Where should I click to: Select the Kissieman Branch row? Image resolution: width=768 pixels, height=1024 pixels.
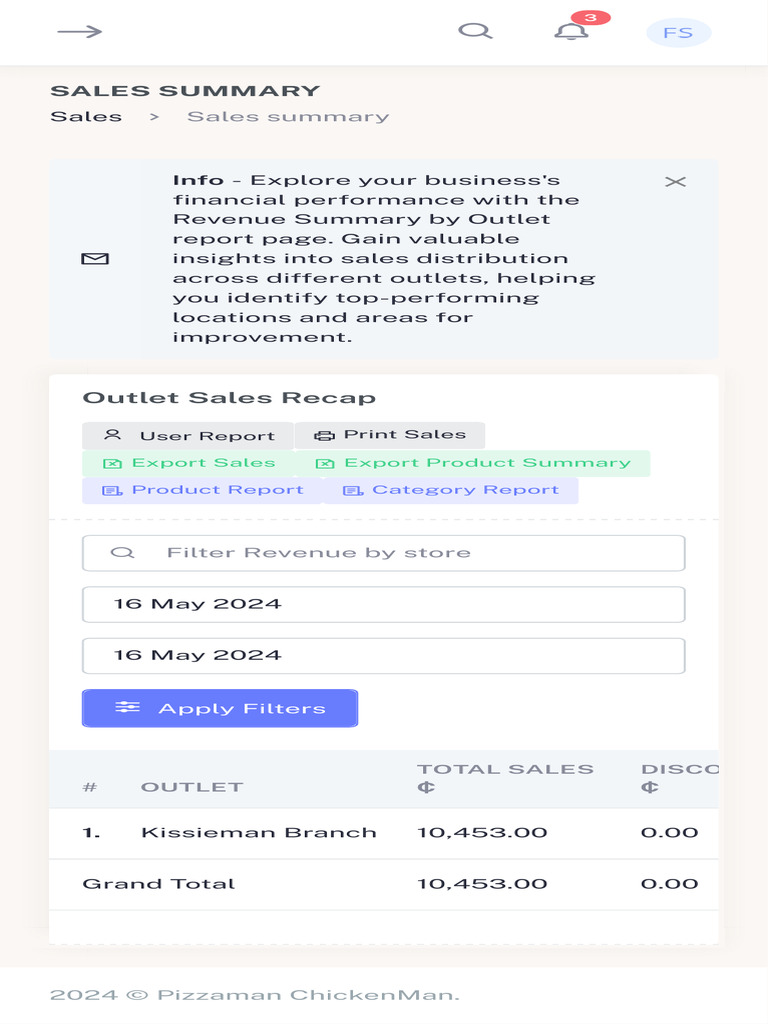pyautogui.click(x=383, y=833)
